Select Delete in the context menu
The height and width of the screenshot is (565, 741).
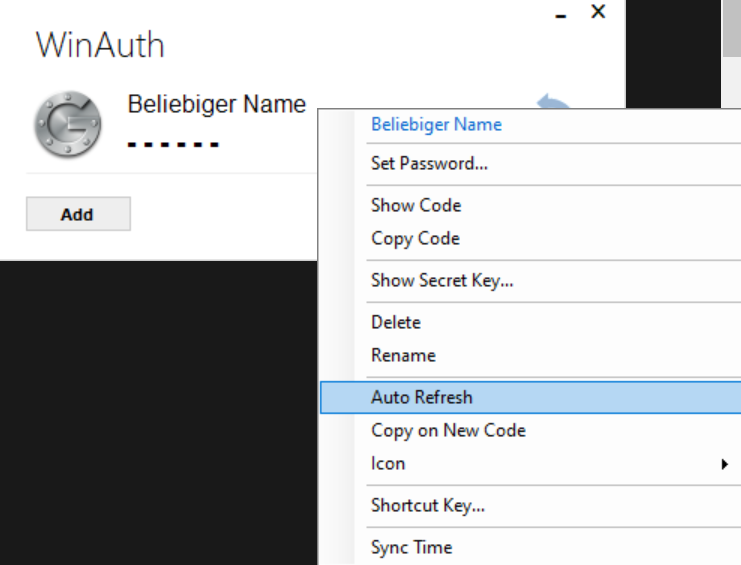tap(395, 322)
